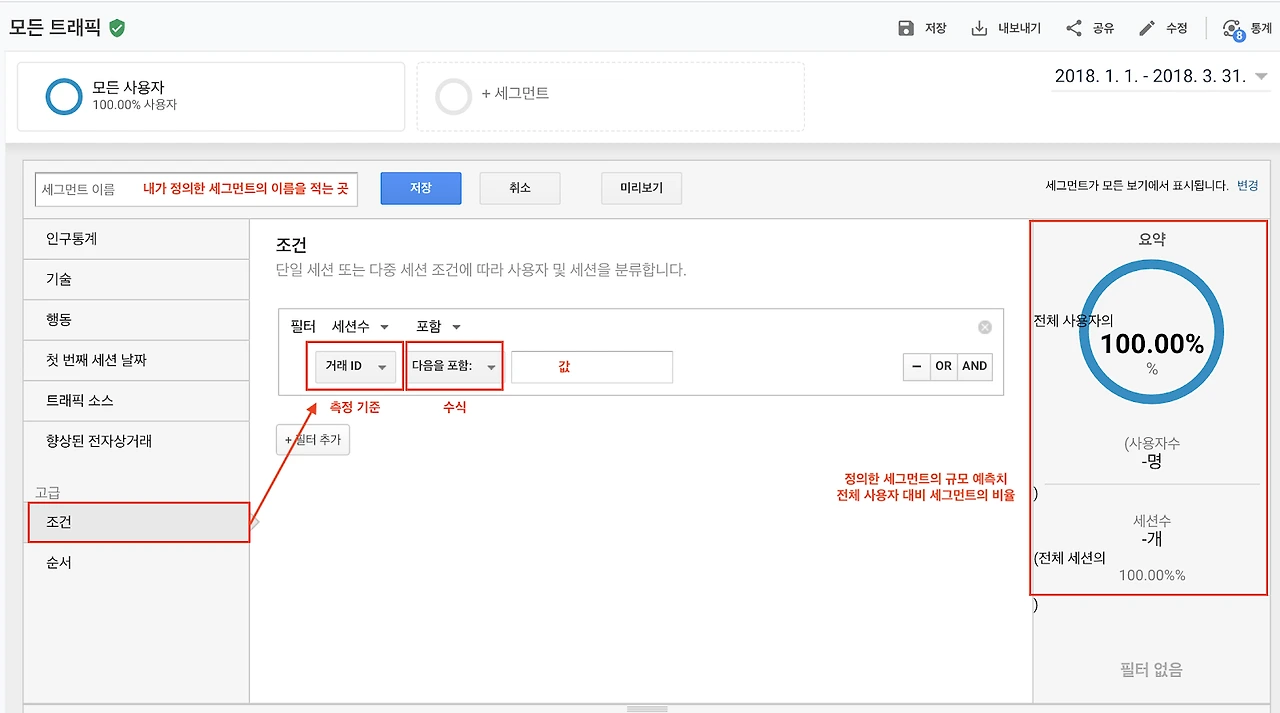
Task: Click the filter value input field
Action: click(592, 367)
